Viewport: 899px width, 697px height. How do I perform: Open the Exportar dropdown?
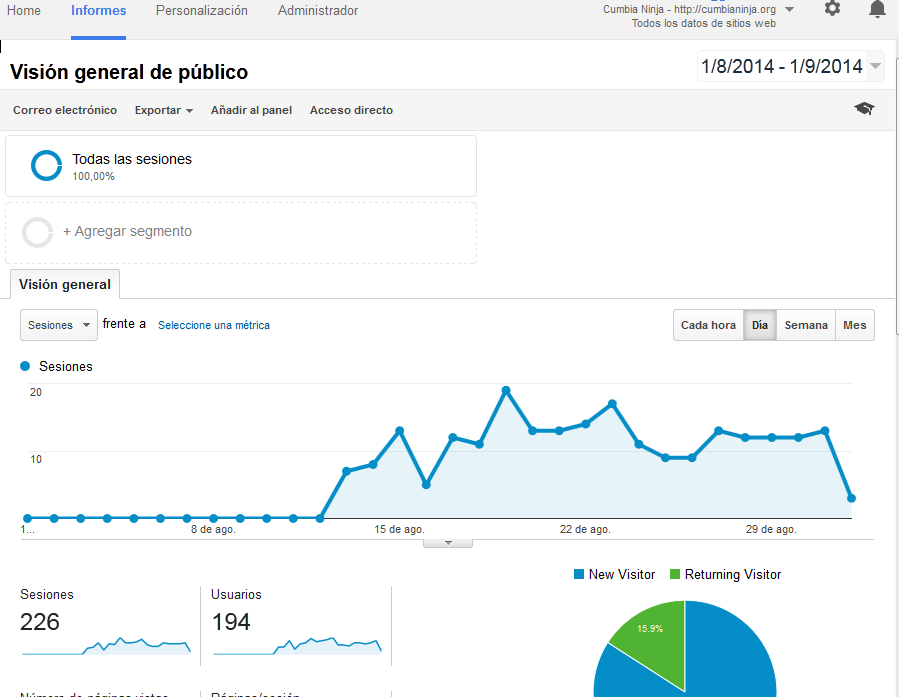(x=163, y=110)
